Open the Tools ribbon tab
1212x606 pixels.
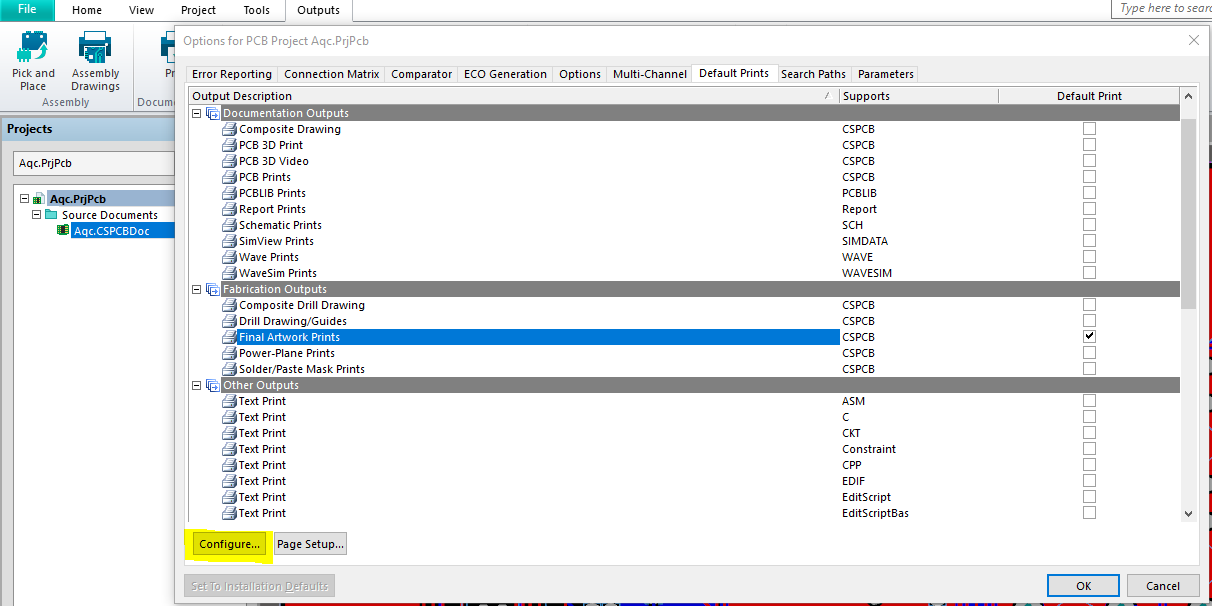point(256,10)
